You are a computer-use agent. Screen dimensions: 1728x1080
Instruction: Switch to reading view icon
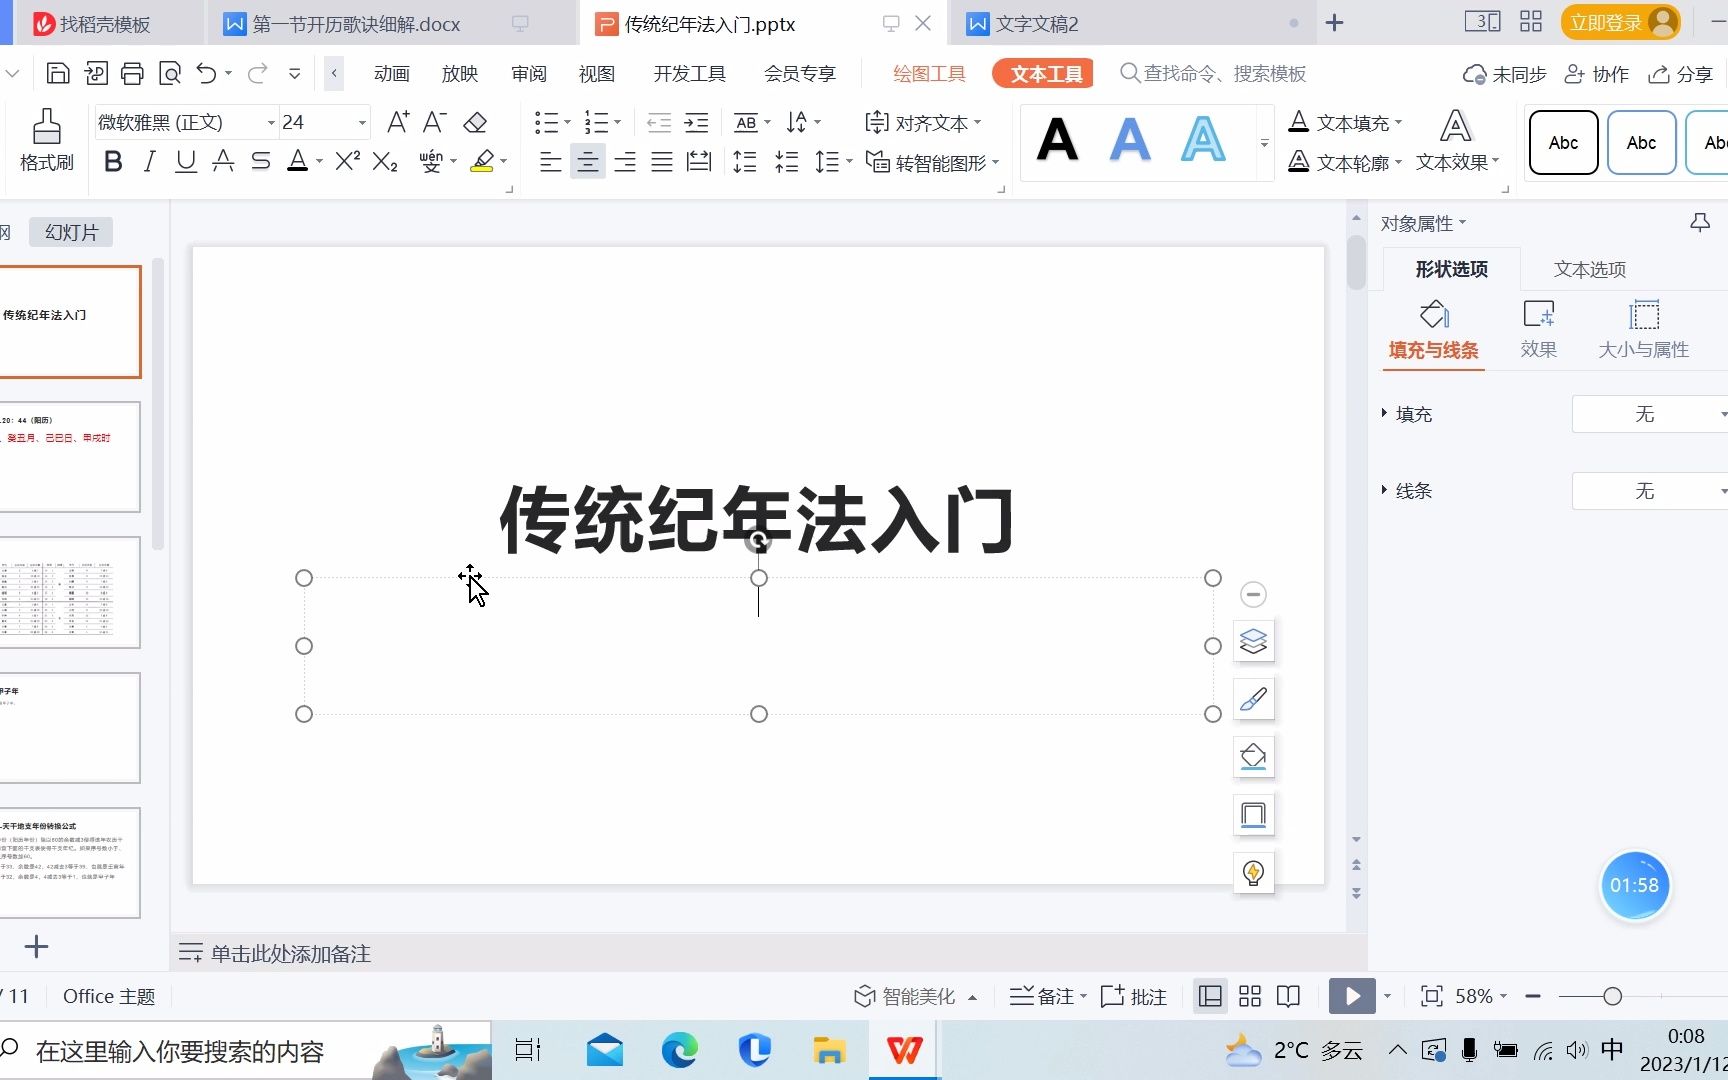click(x=1289, y=996)
